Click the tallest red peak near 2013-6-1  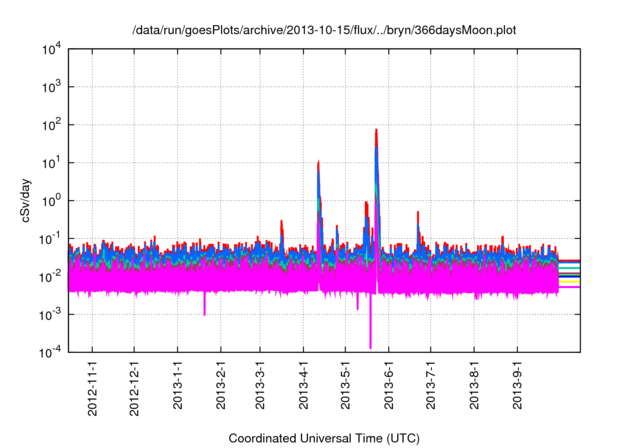376,131
